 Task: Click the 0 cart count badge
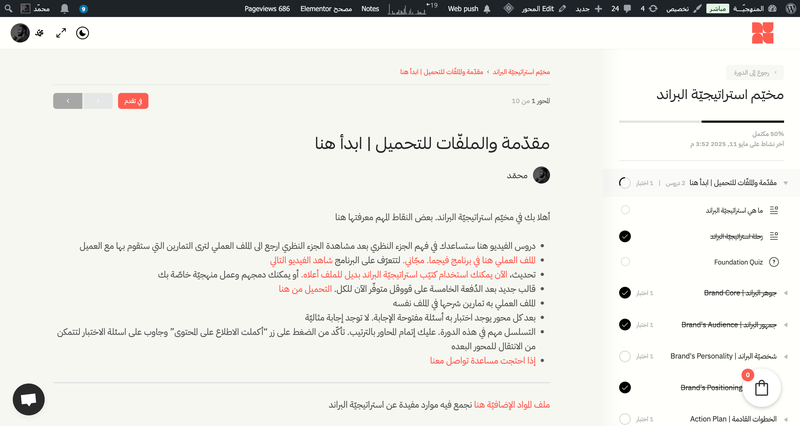point(747,375)
